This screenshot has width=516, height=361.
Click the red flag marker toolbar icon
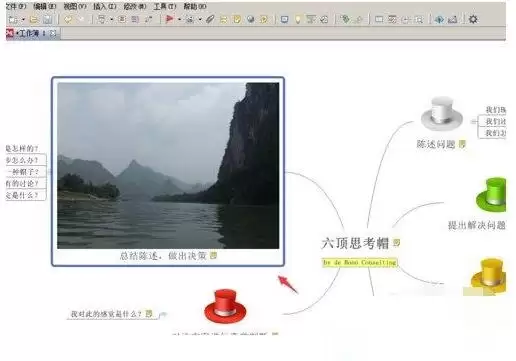(170, 19)
